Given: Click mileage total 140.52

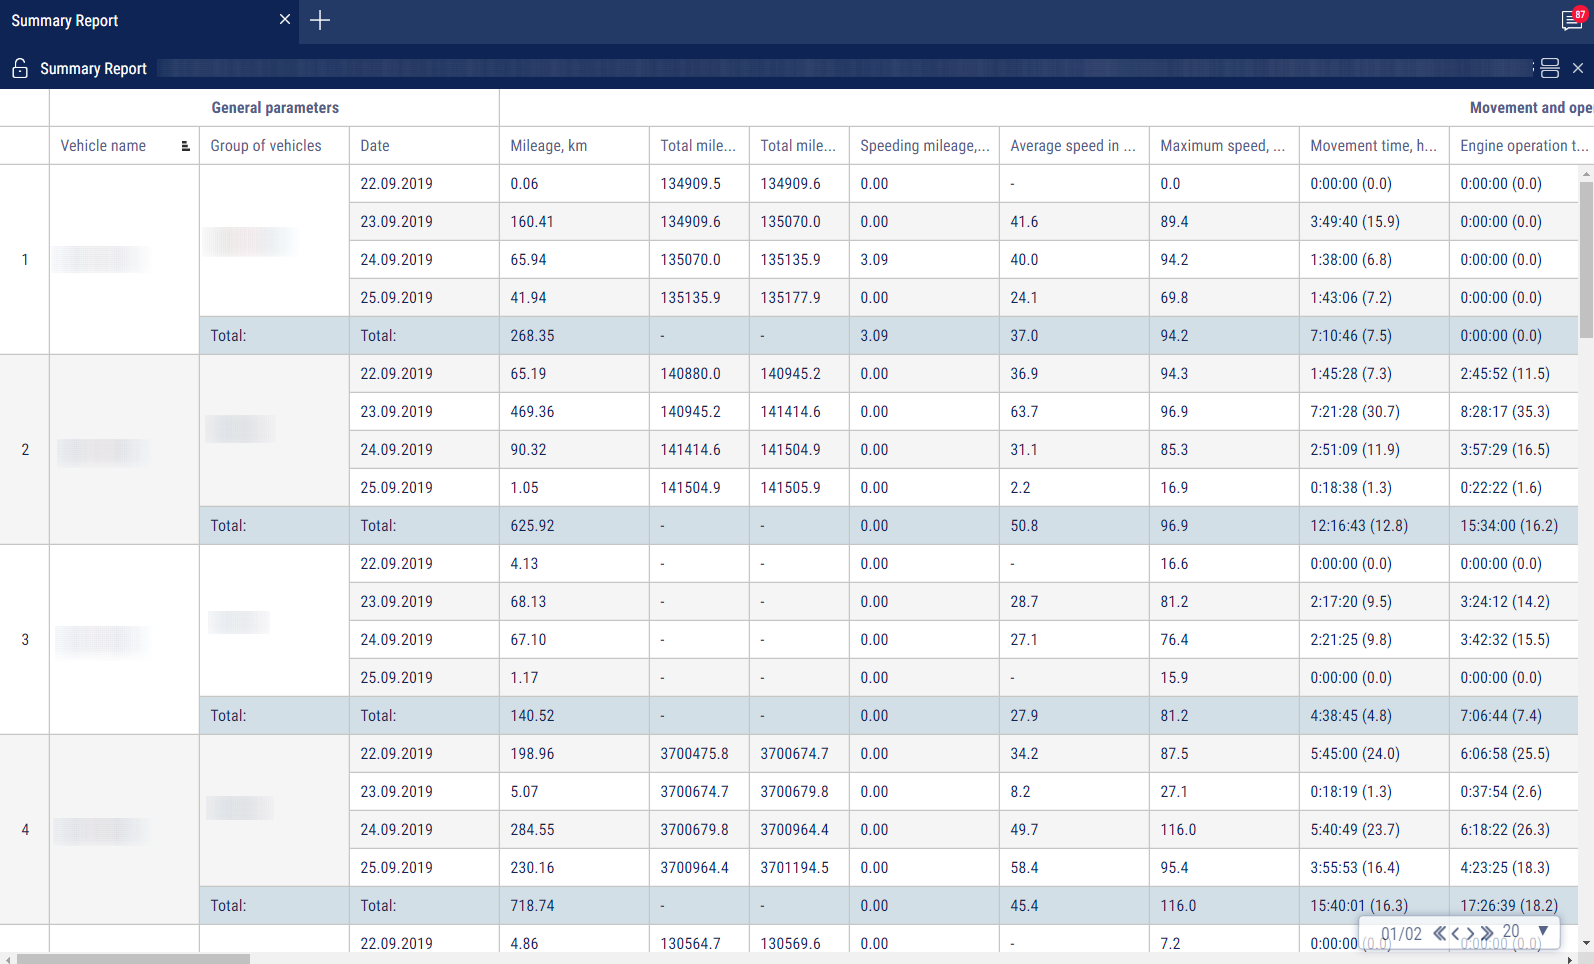Looking at the screenshot, I should click(532, 716).
